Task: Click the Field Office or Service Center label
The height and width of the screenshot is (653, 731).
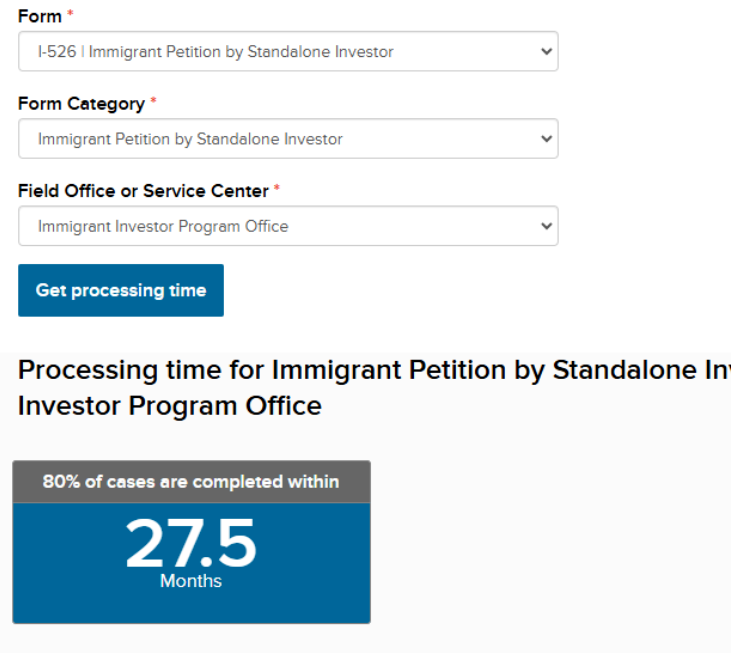Action: pos(143,191)
